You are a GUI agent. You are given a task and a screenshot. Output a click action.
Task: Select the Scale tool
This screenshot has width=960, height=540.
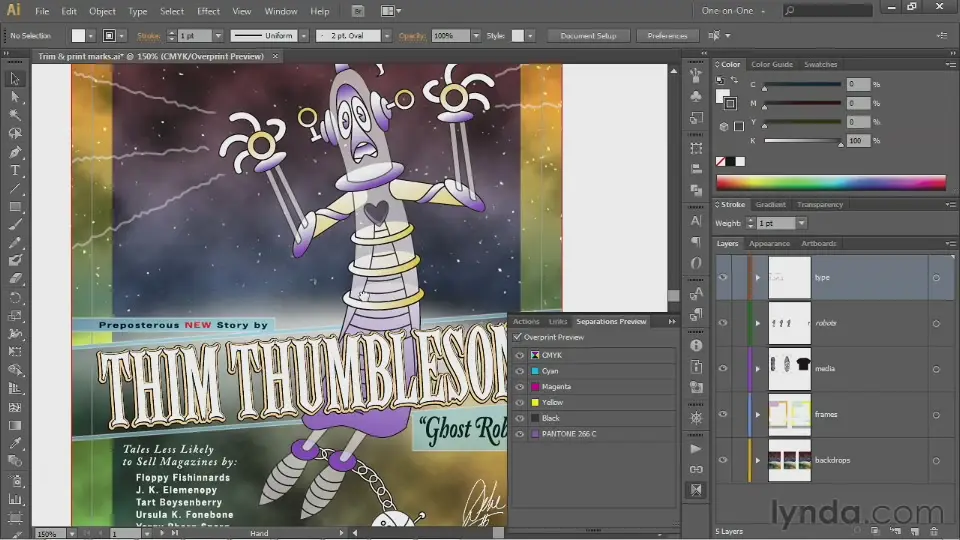point(15,317)
